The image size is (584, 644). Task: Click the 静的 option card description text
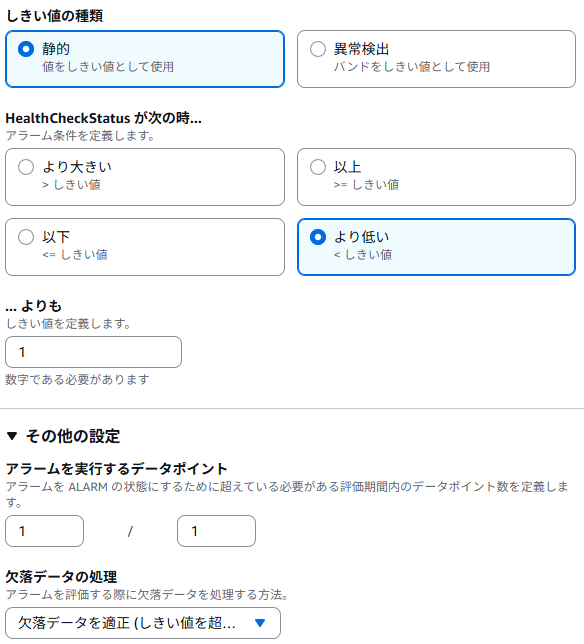click(x=108, y=67)
